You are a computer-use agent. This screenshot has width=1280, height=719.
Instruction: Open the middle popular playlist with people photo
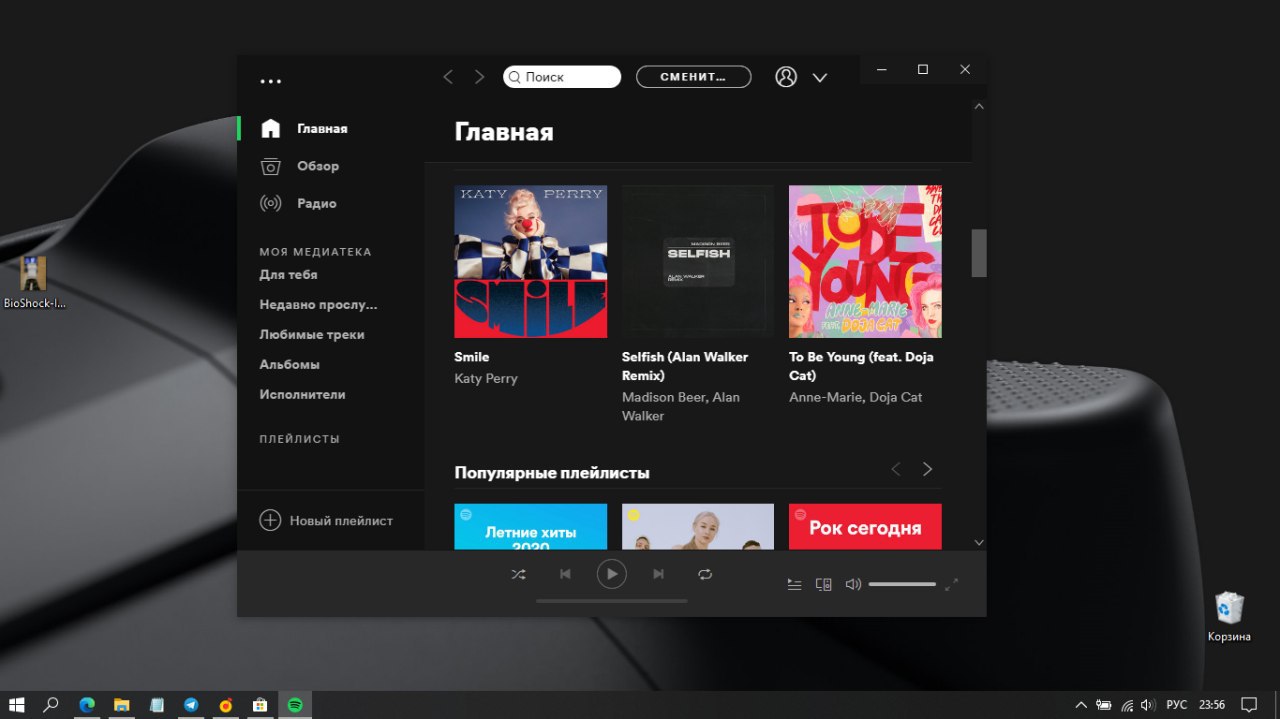(698, 526)
